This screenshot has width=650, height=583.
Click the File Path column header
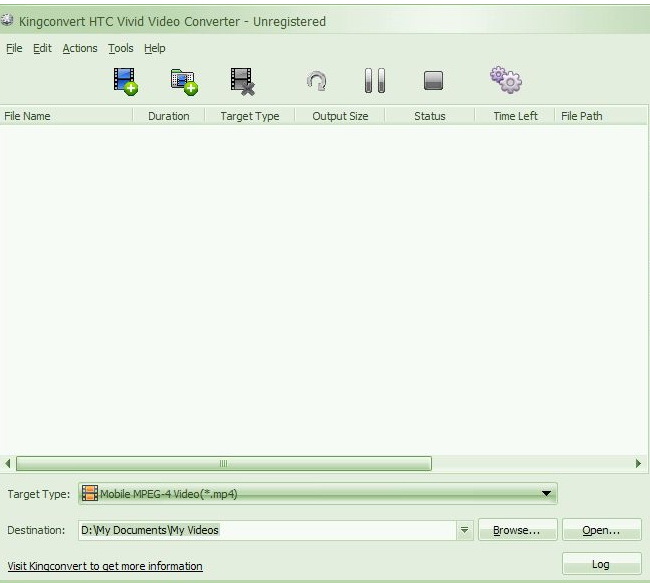[x=601, y=116]
